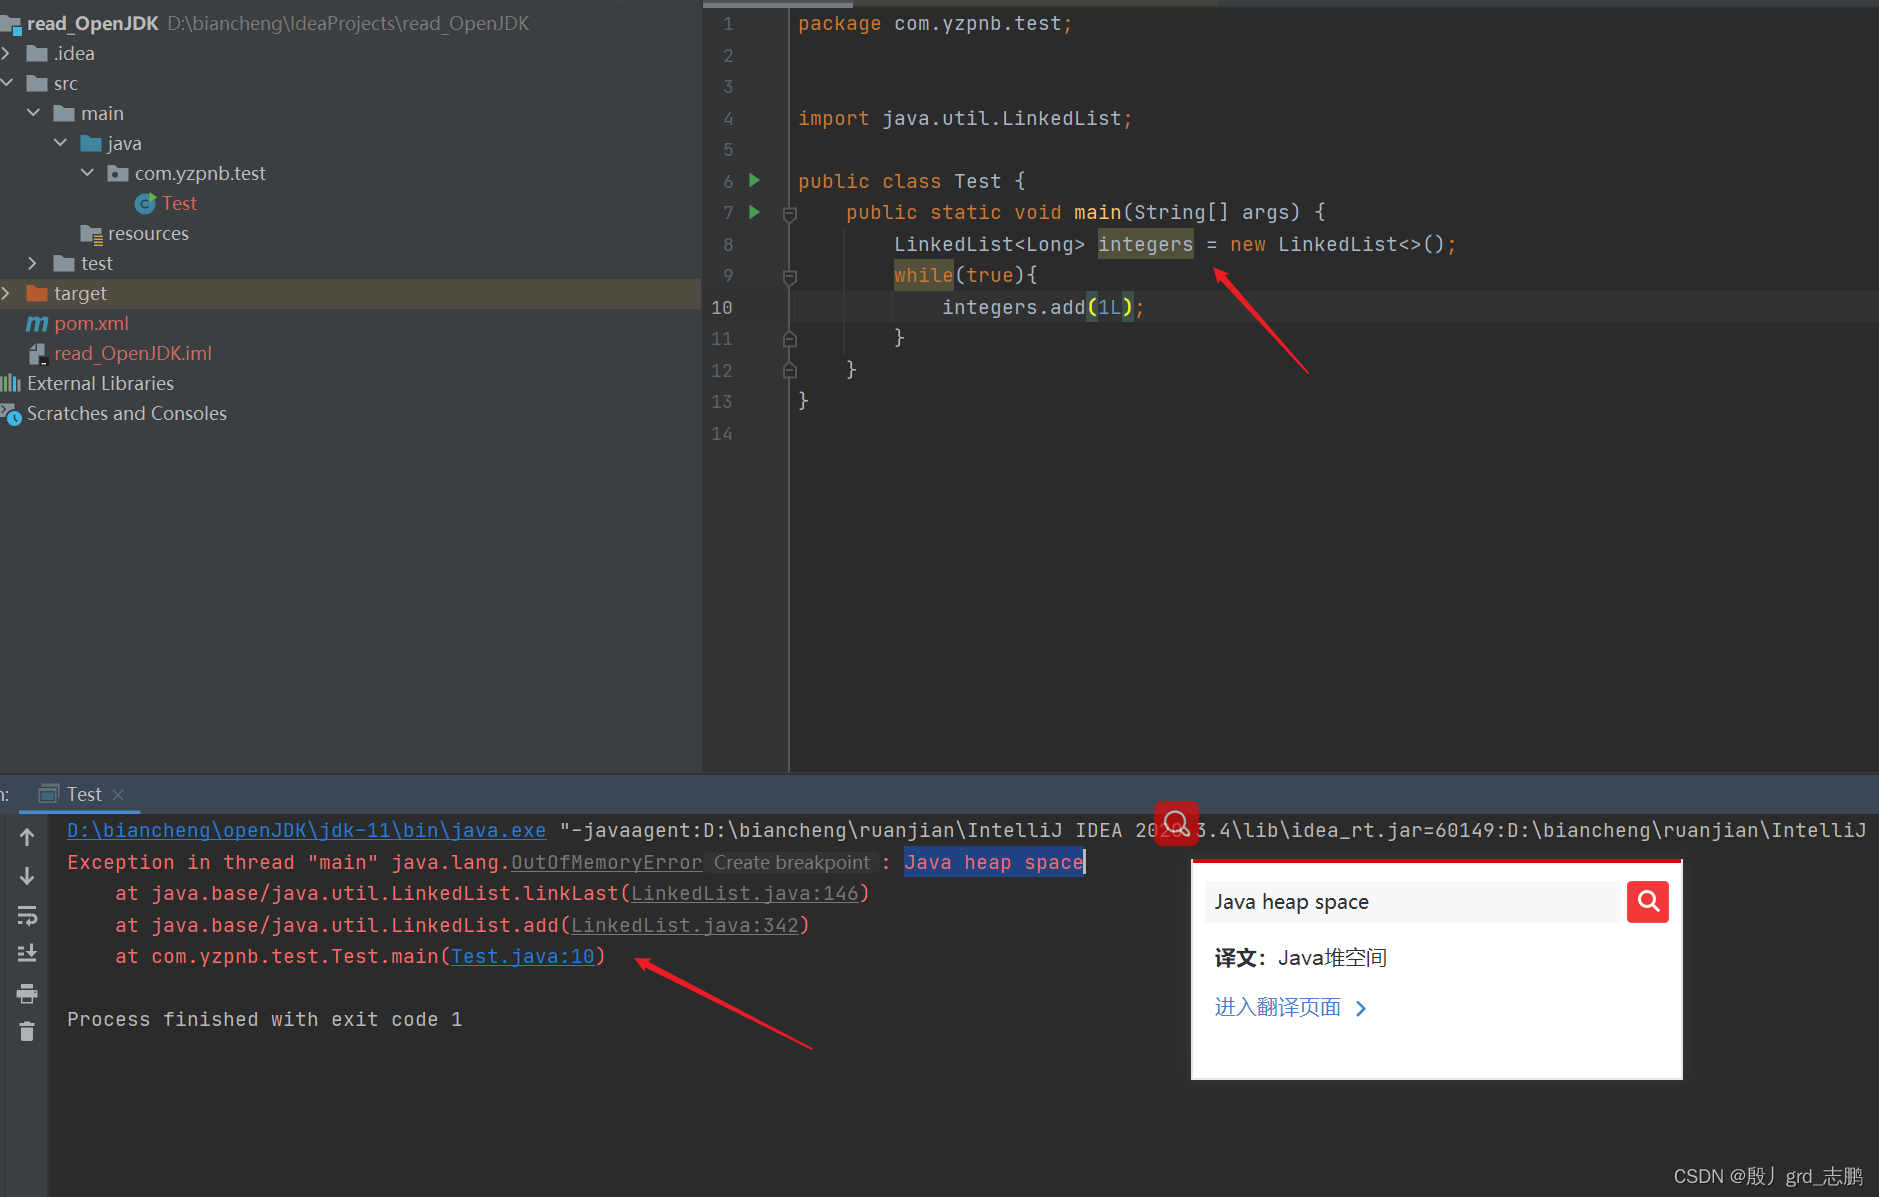
Task: Jump to Test.java:10 from stack trace
Action: tap(522, 956)
